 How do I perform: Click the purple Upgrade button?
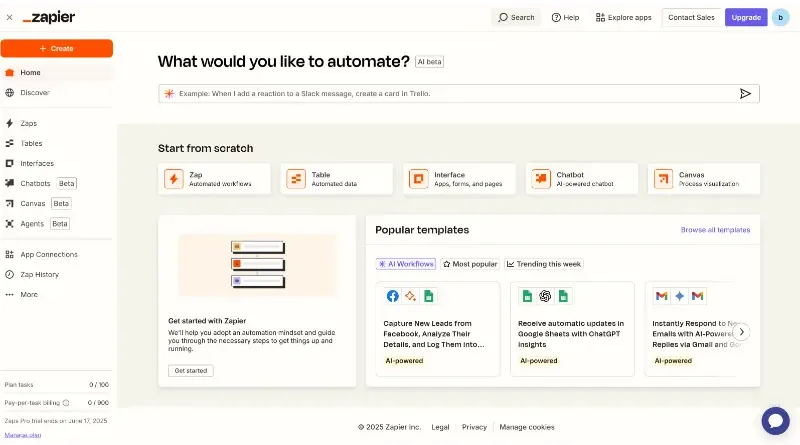746,17
